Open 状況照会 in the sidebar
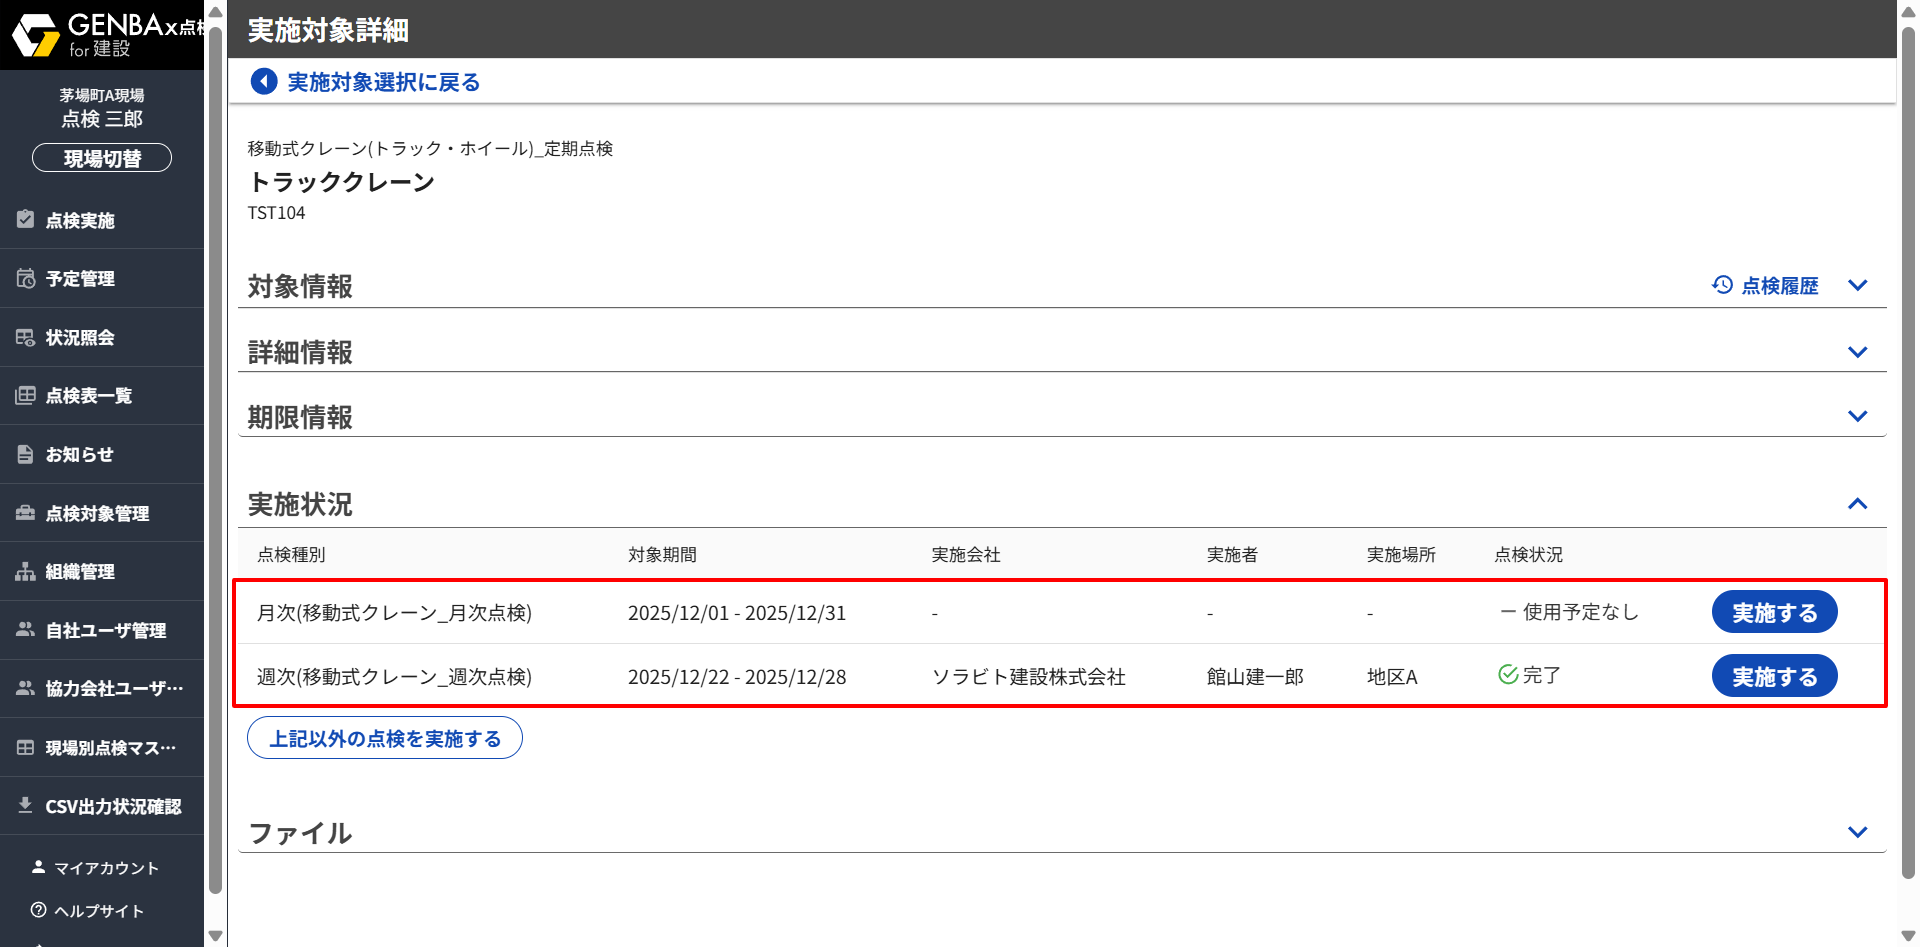Screen dimensions: 1920x947 click(x=80, y=338)
